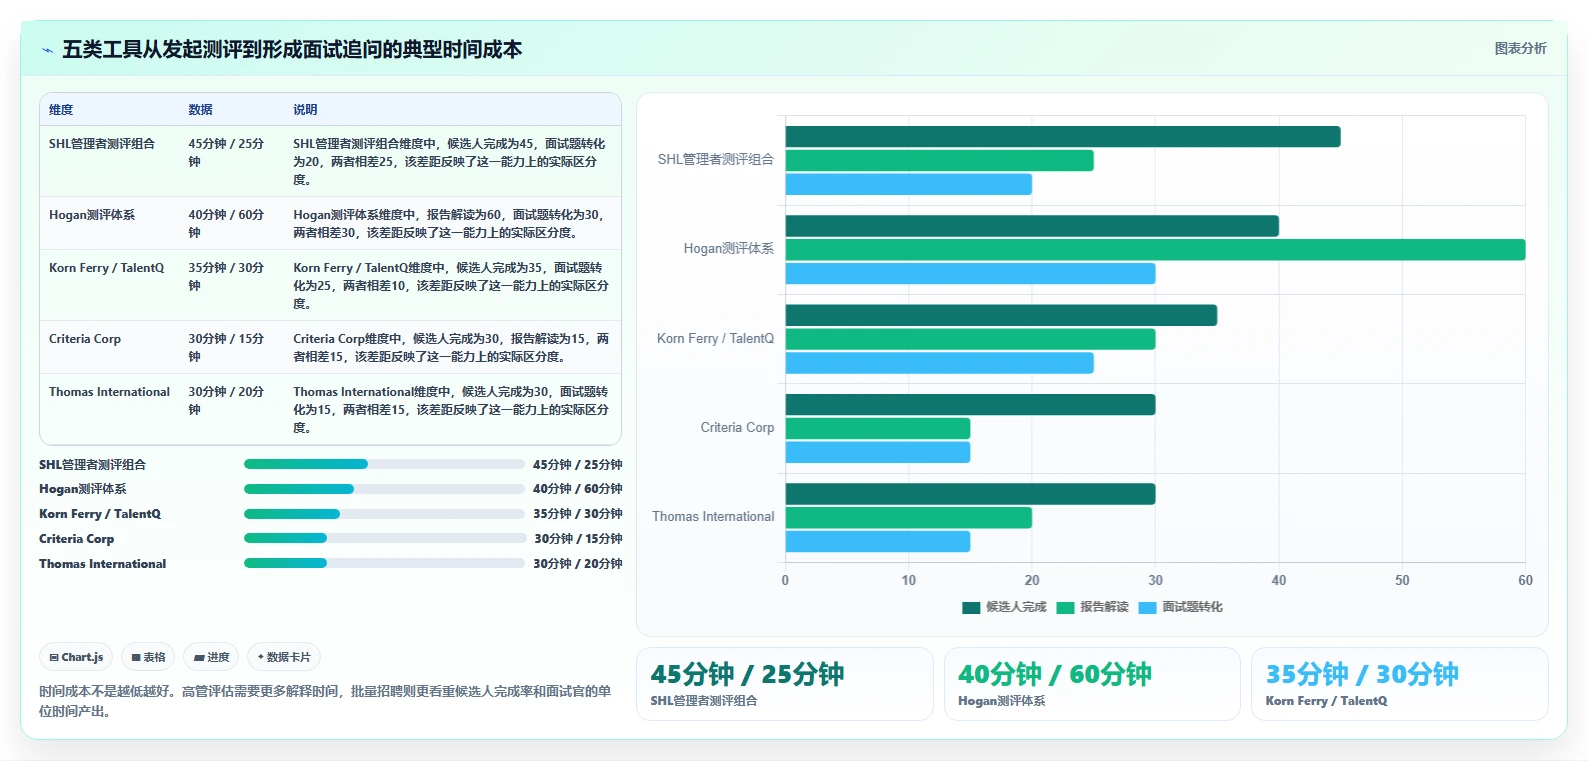1588x761 pixels.
Task: Click the blue 面试题转化 legend swatch
Action: click(x=1147, y=607)
